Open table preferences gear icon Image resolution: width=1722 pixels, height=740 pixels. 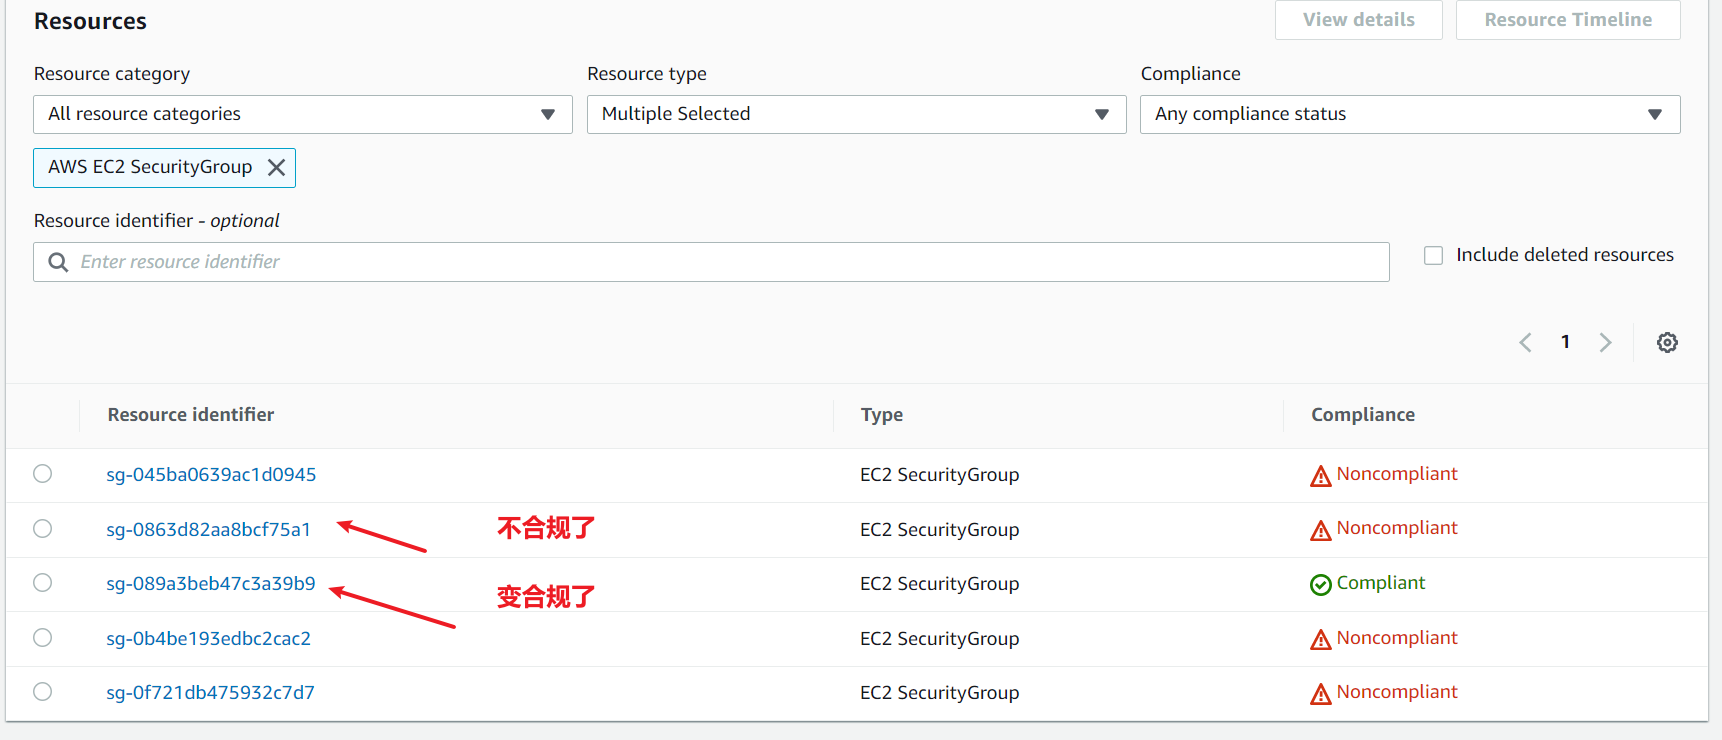click(1667, 342)
